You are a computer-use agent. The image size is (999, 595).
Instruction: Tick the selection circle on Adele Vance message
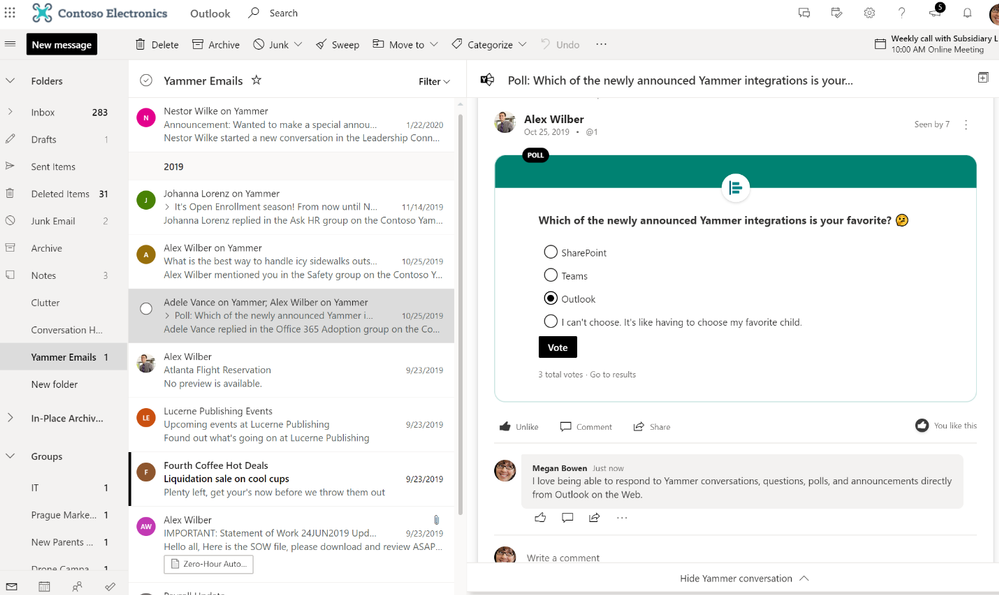(146, 308)
